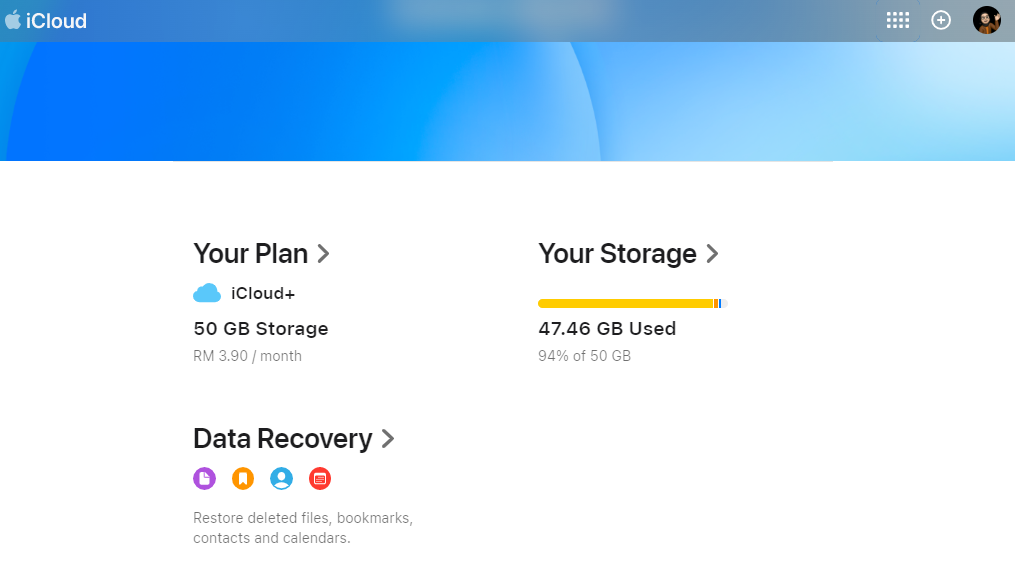Expand the Your Storage chevron
1015x571 pixels.
(712, 254)
